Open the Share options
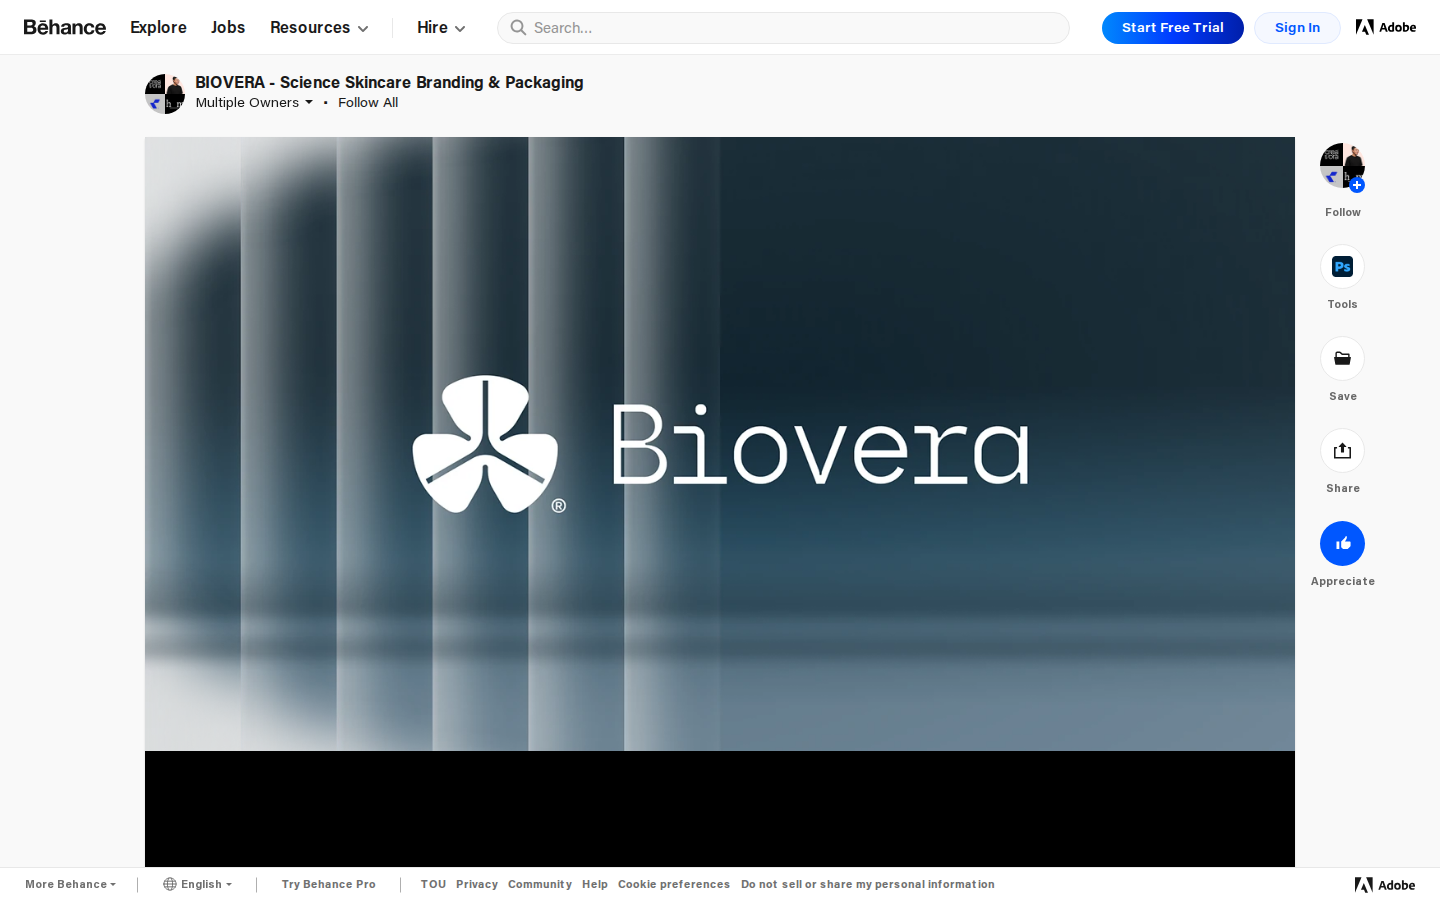The height and width of the screenshot is (900, 1440). tap(1342, 450)
